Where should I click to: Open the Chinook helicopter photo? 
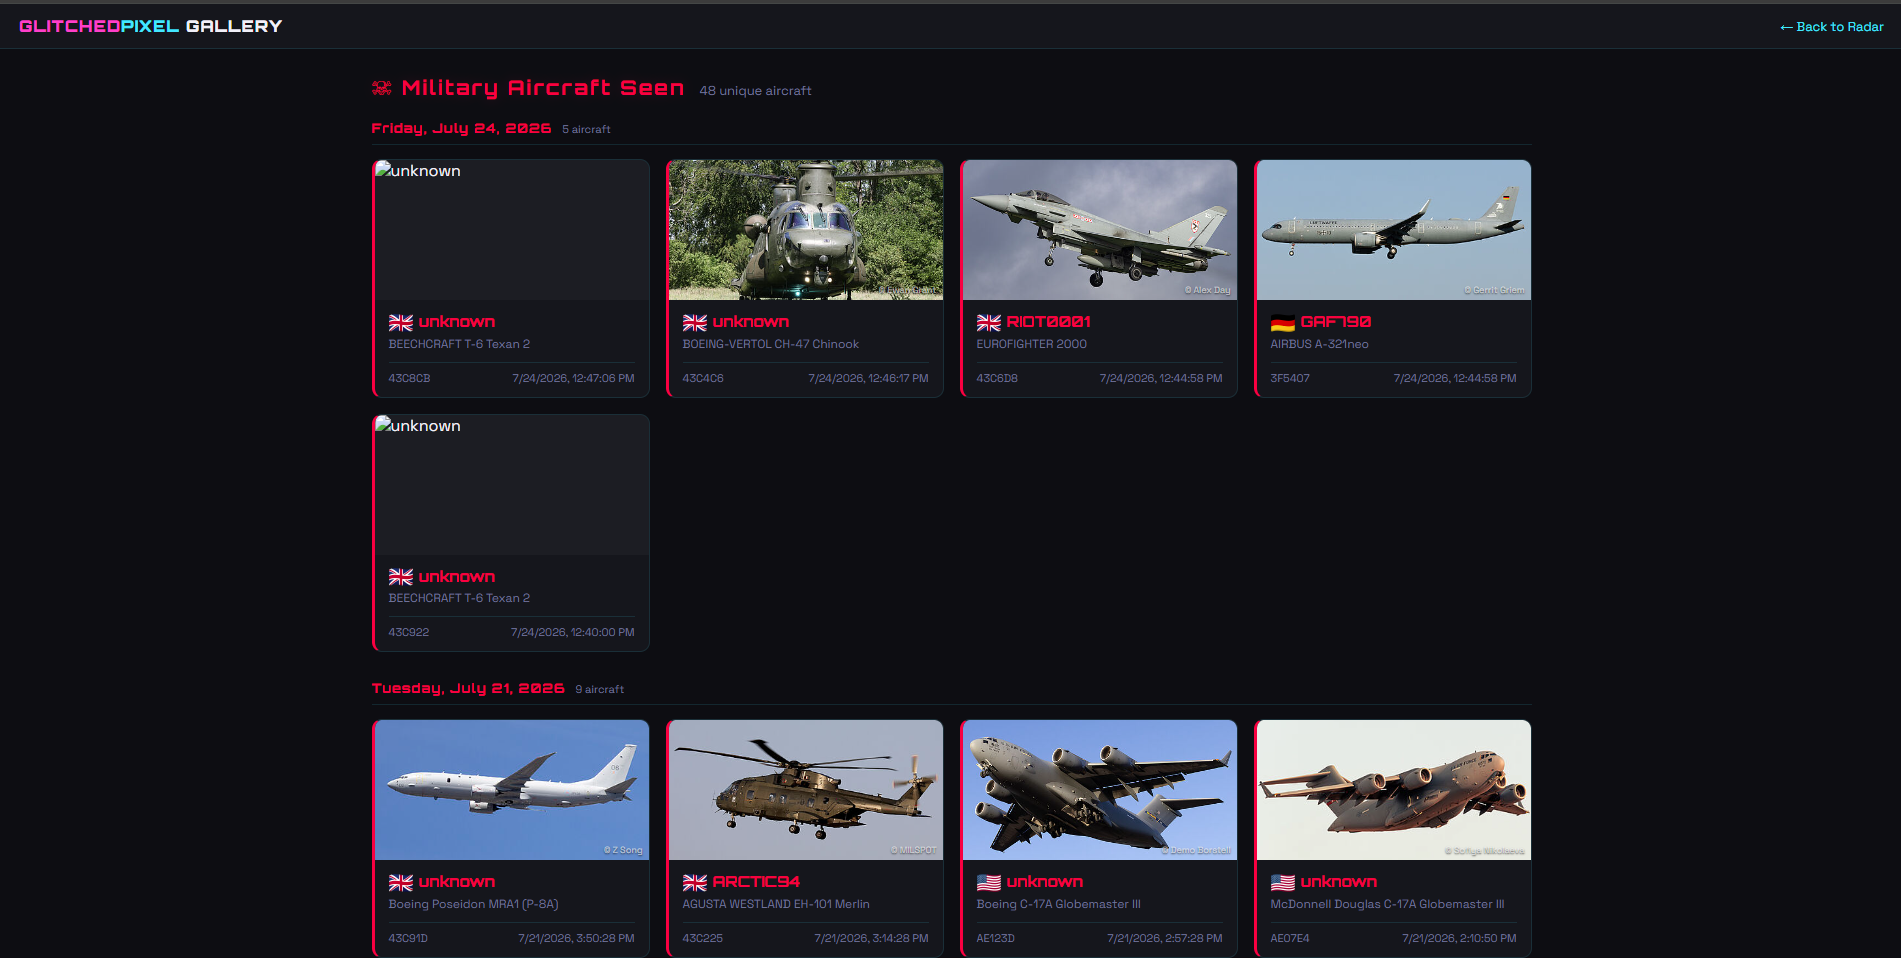click(x=806, y=230)
